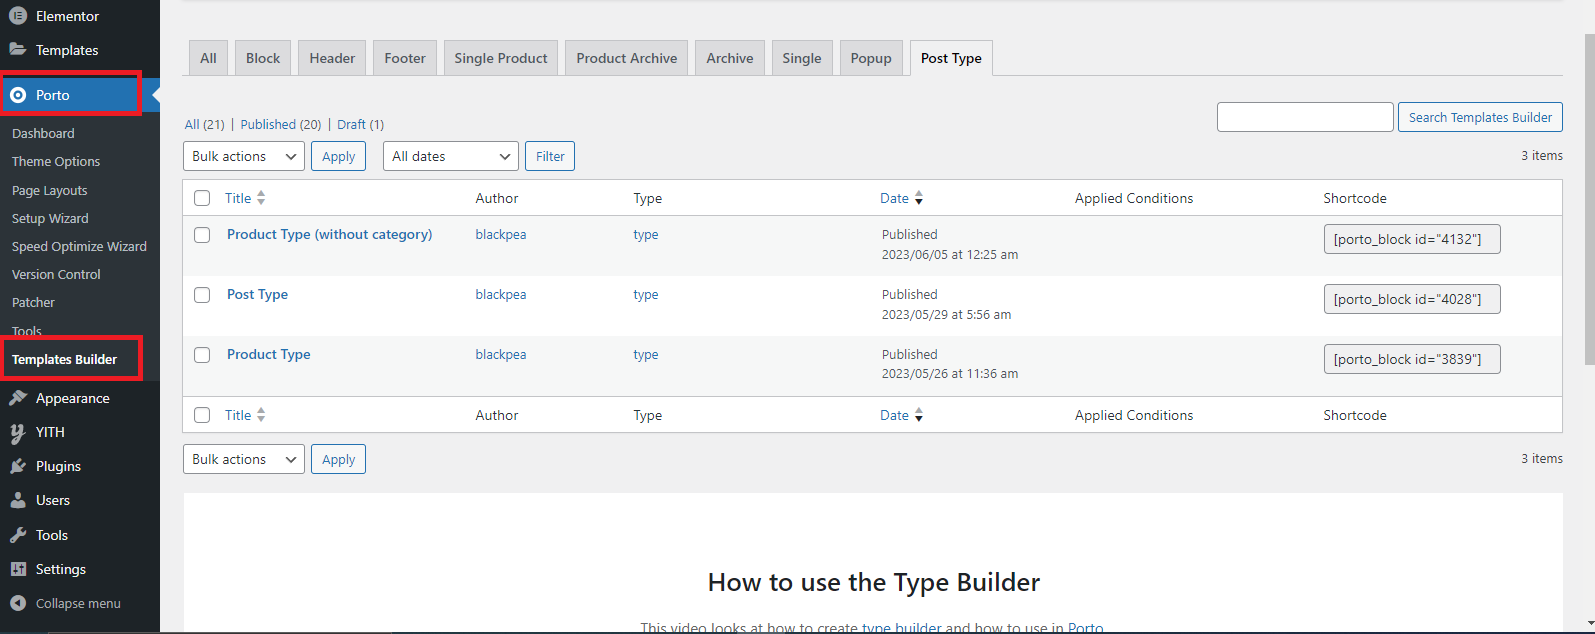Open the Footer tab
The height and width of the screenshot is (634, 1595).
(x=405, y=58)
